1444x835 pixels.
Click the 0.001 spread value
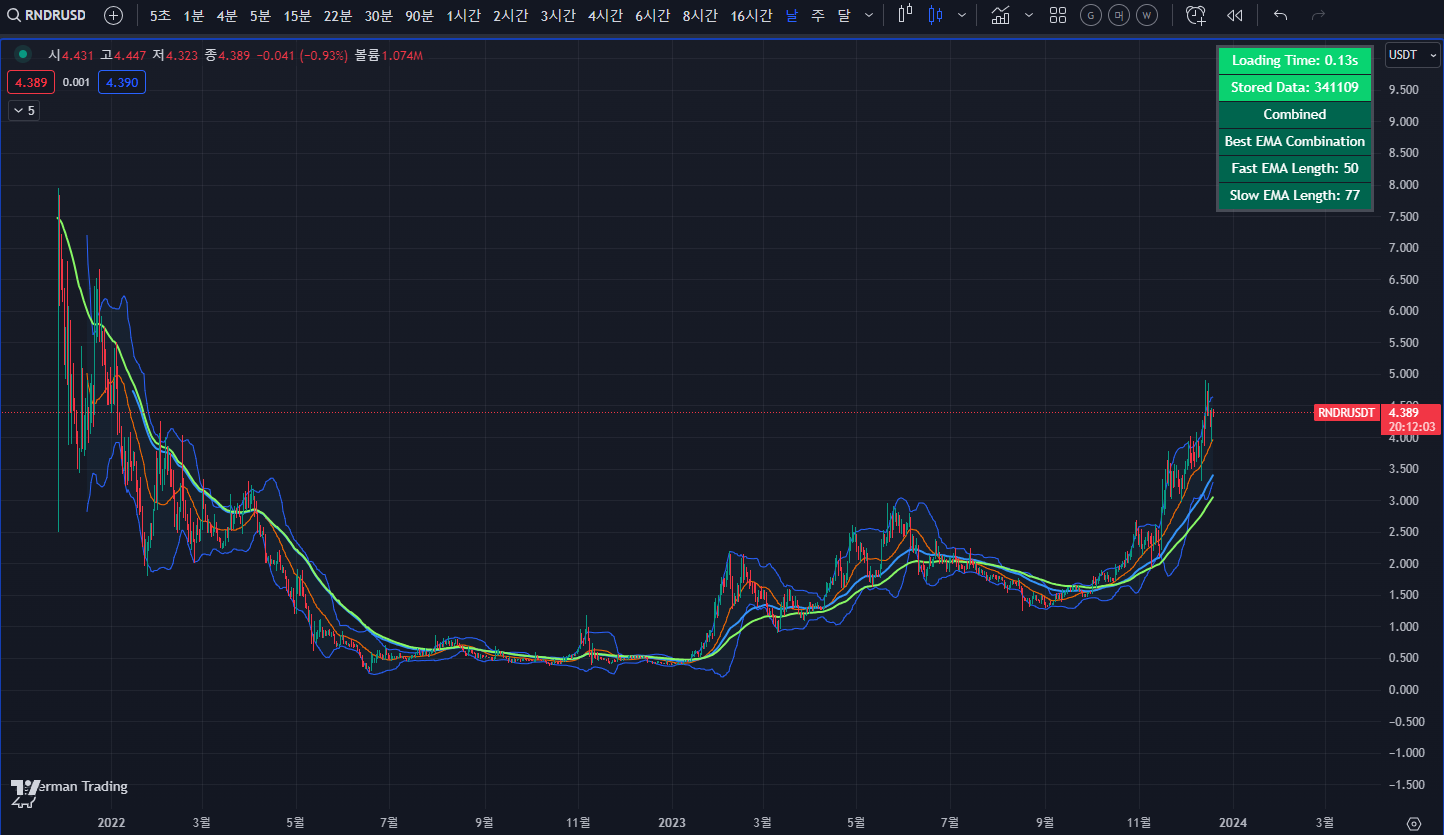point(76,82)
